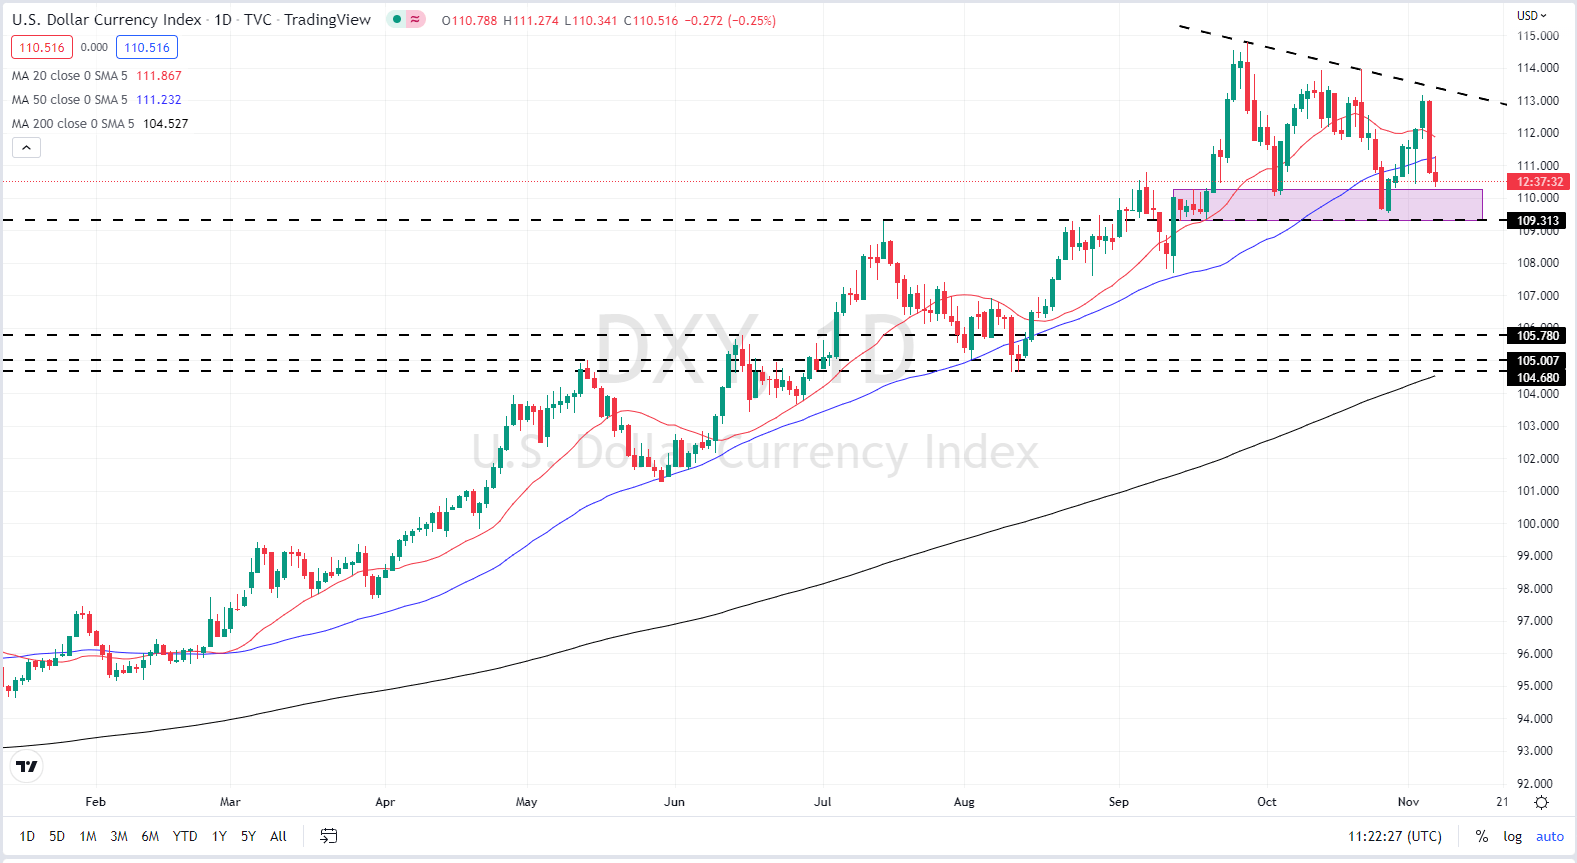Select the All time range
This screenshot has width=1577, height=863.
coord(278,836)
